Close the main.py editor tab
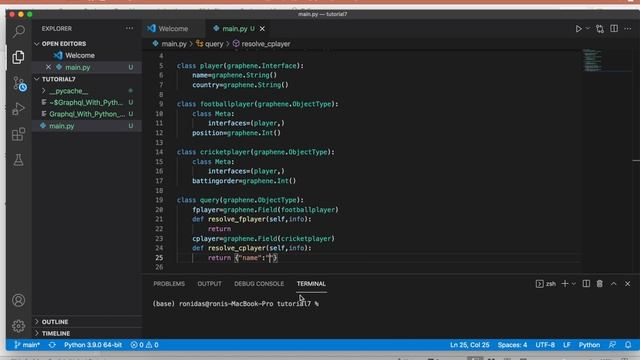 pos(262,29)
